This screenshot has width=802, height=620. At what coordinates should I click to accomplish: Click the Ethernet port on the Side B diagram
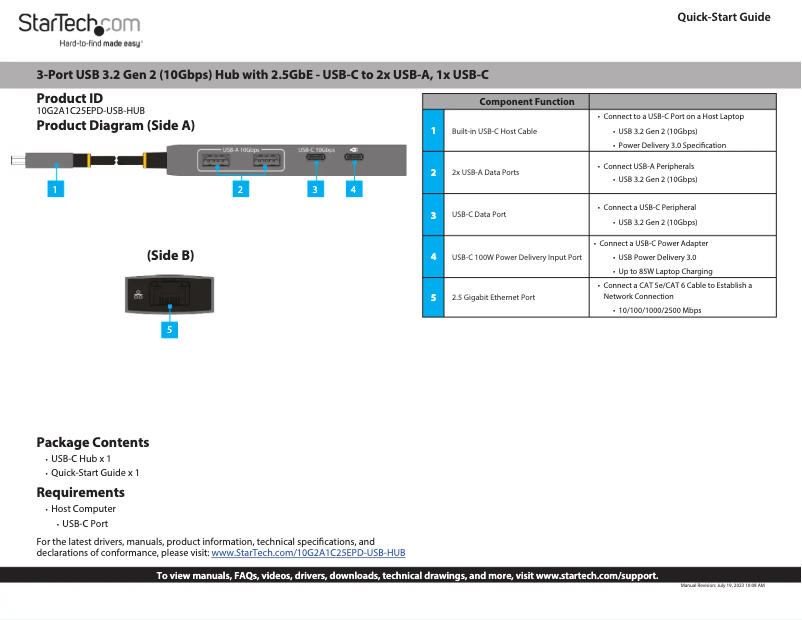[170, 295]
